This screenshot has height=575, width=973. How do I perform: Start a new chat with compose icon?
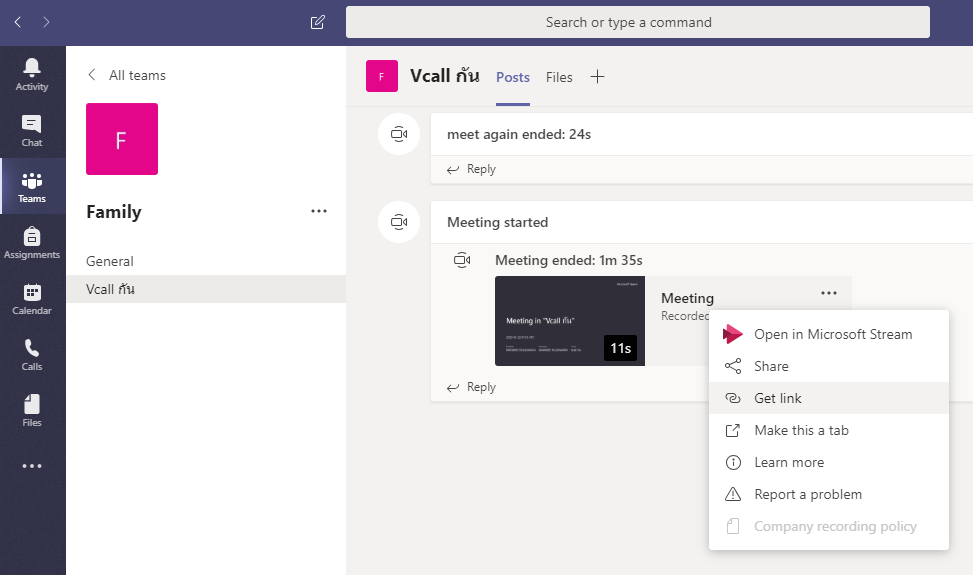[318, 22]
